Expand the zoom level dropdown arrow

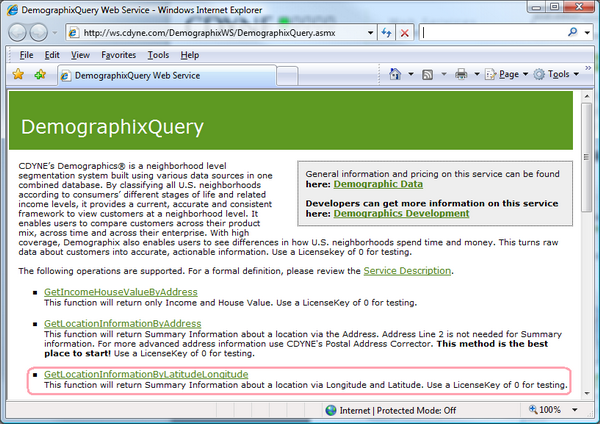(x=575, y=410)
